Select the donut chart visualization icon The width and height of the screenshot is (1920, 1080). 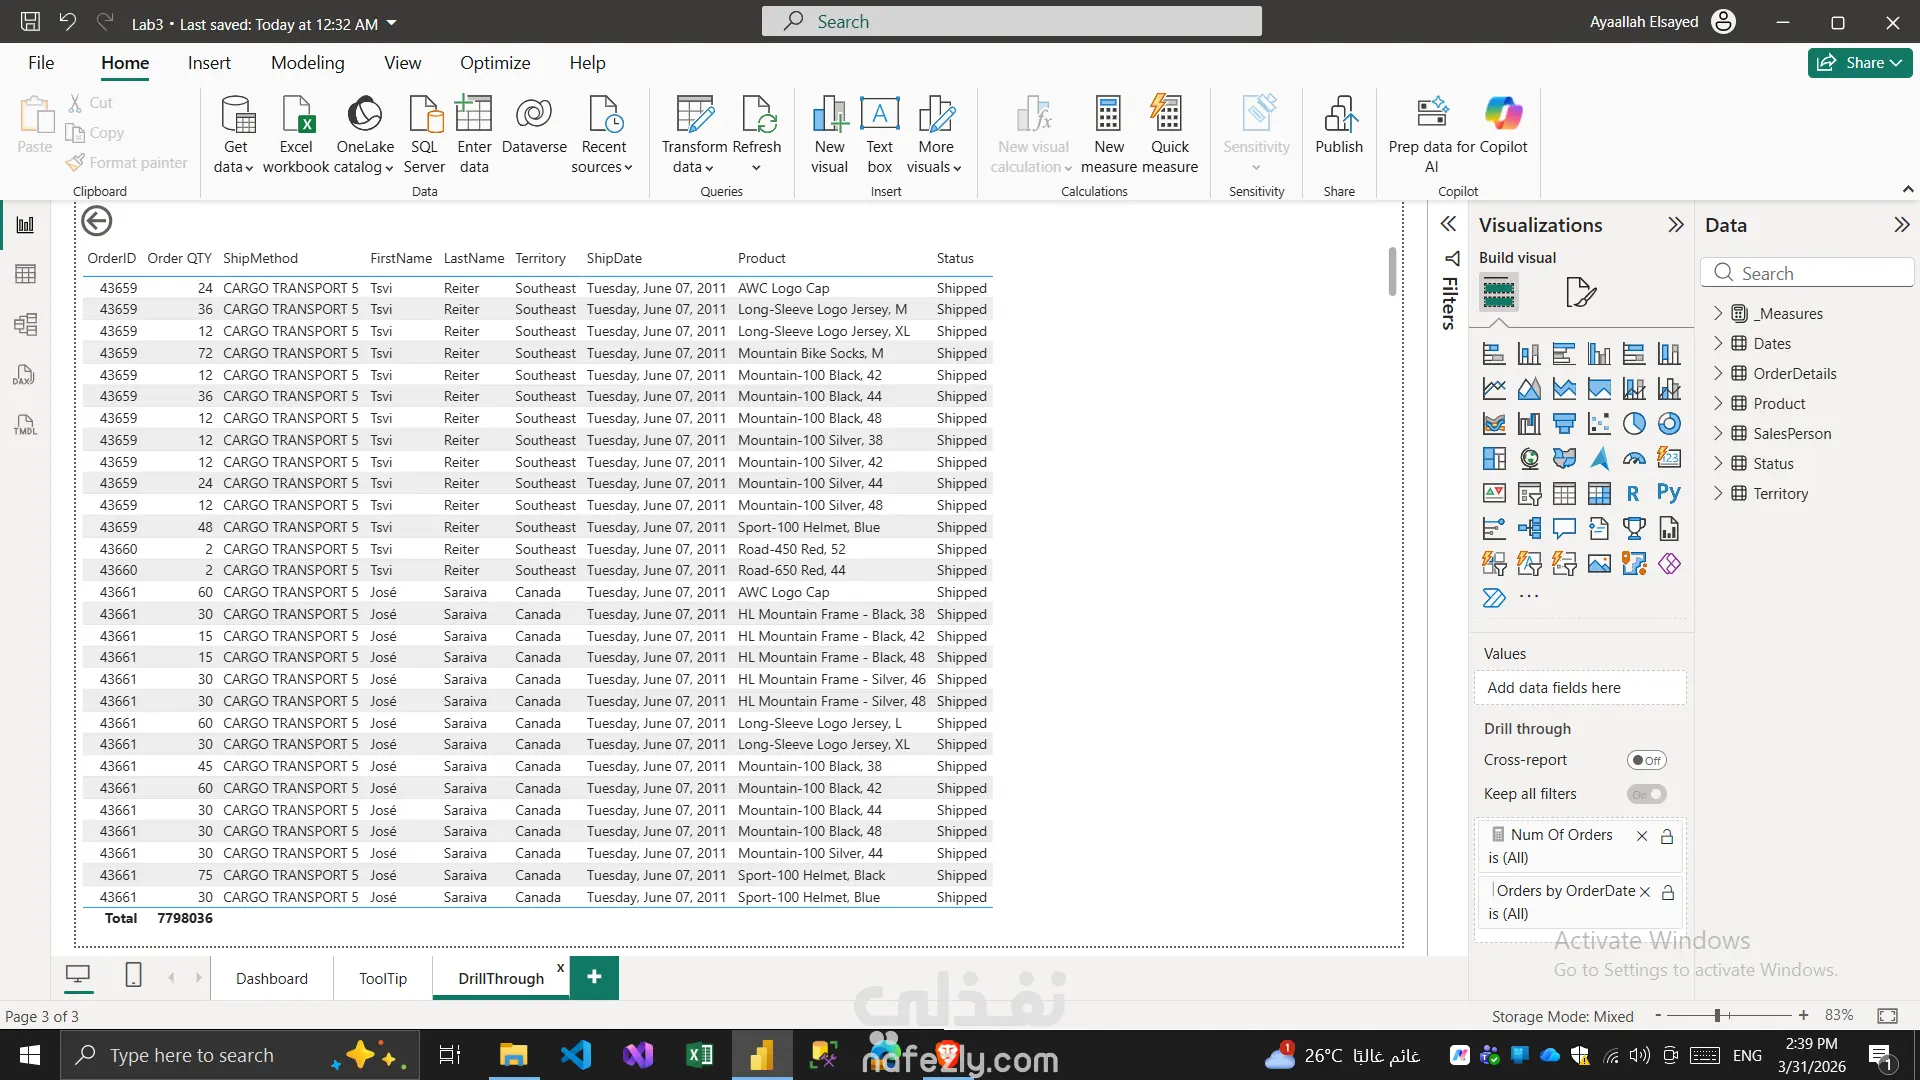click(1669, 424)
